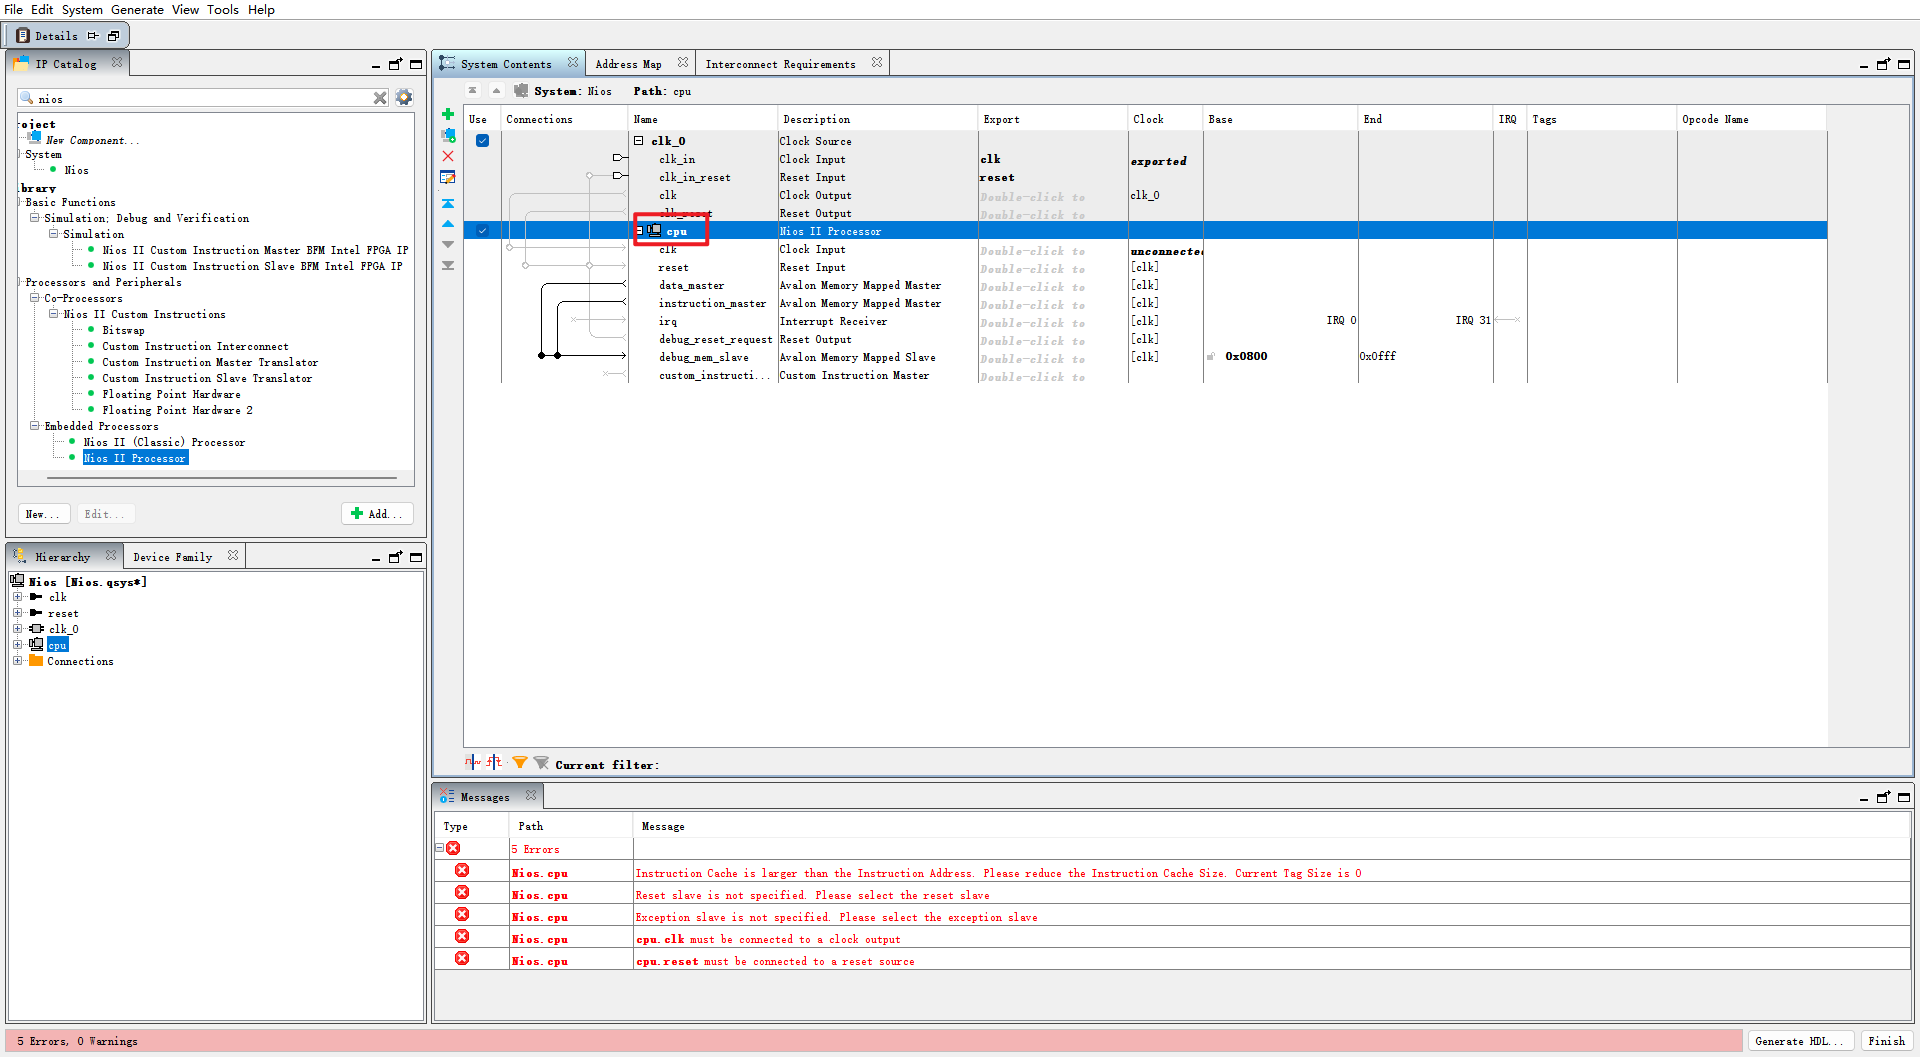Click the add subsystem icon below the green plus
The image size is (1920, 1057).
pos(448,135)
